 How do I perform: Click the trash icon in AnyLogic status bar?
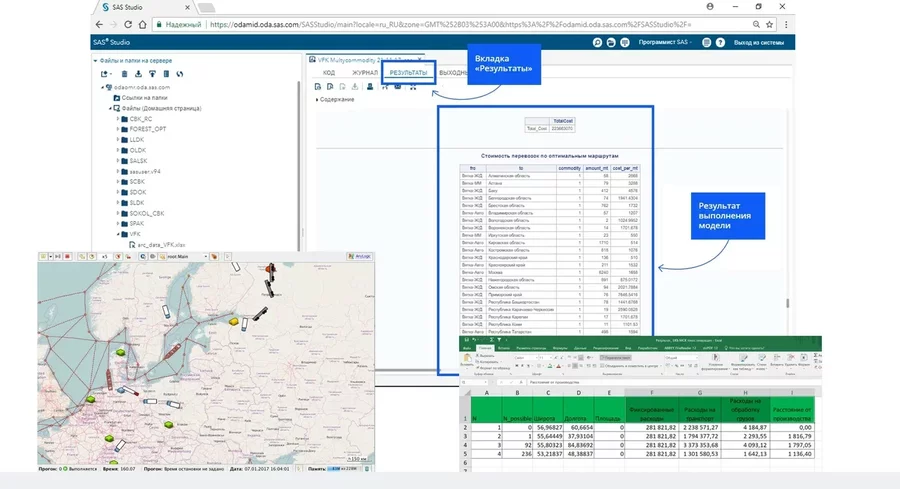tap(367, 469)
